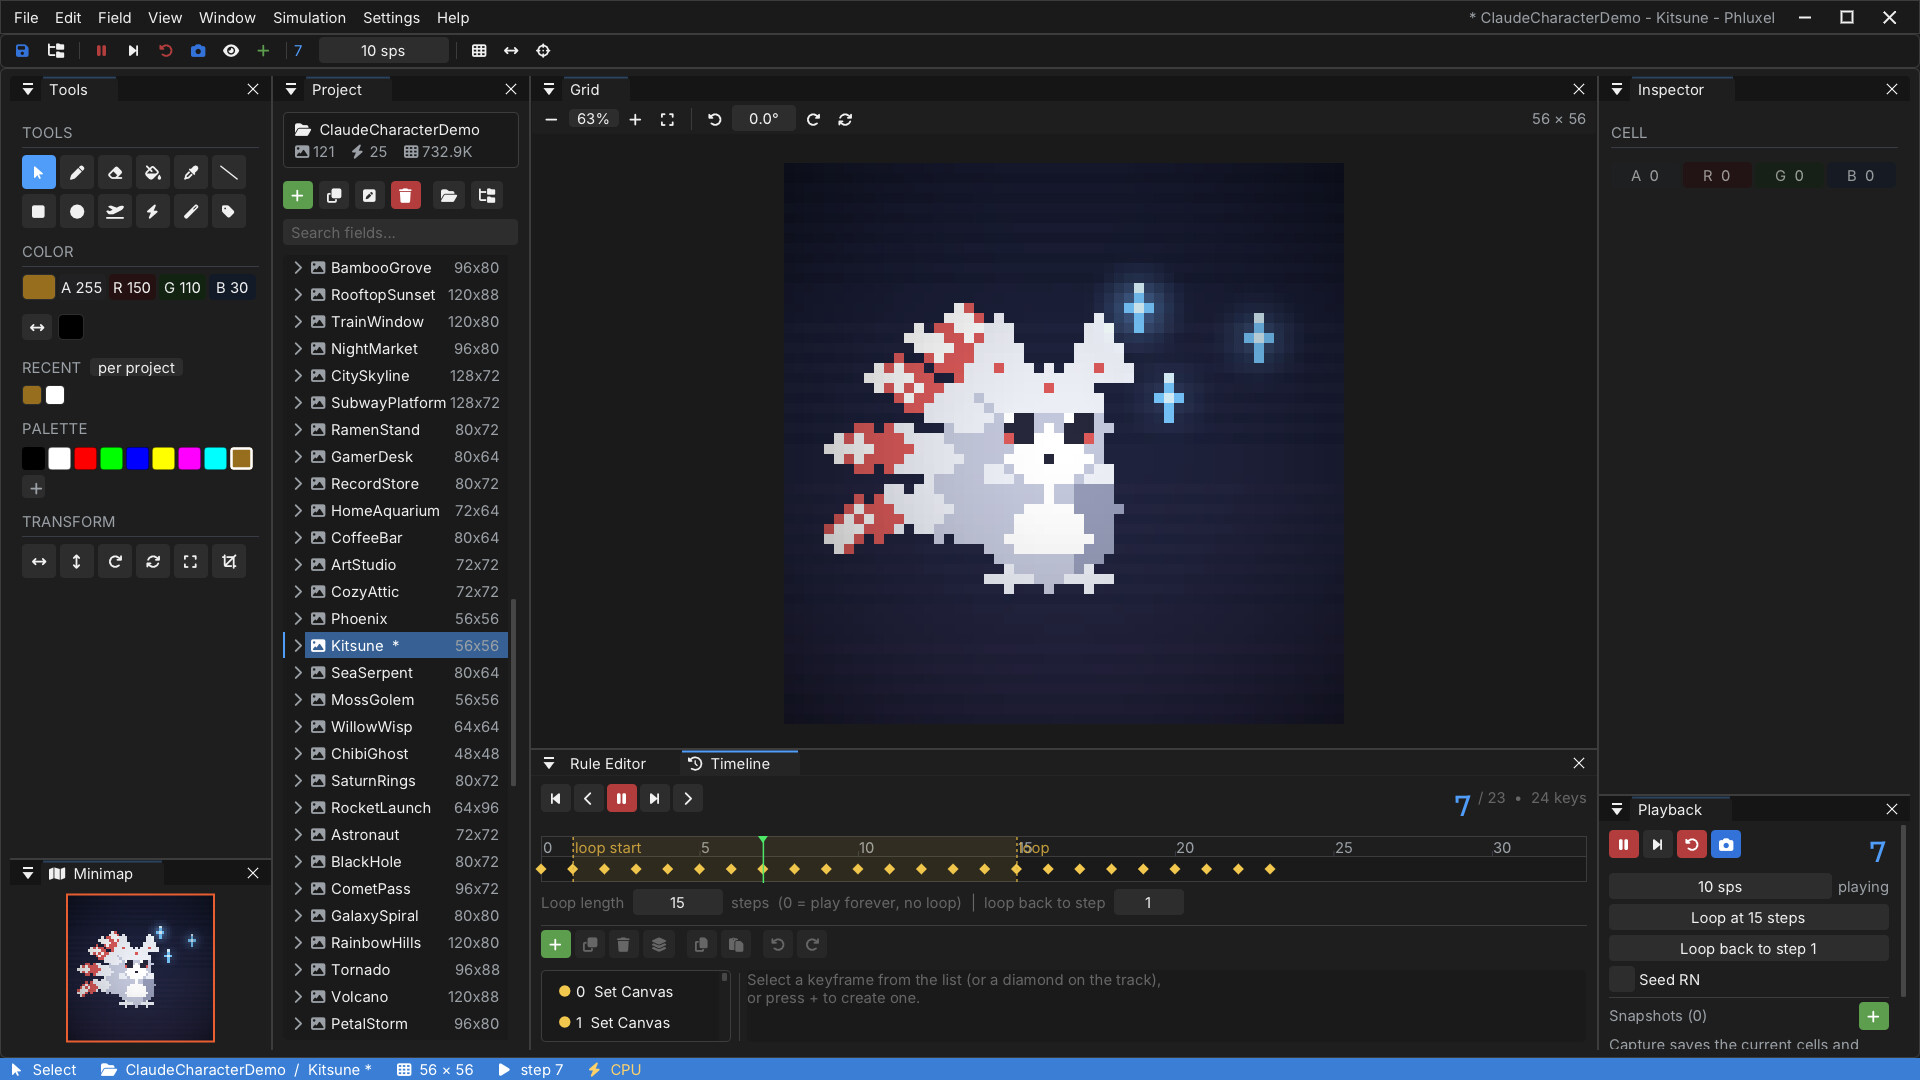Choose the Eraser tool
1920x1080 pixels.
click(115, 173)
